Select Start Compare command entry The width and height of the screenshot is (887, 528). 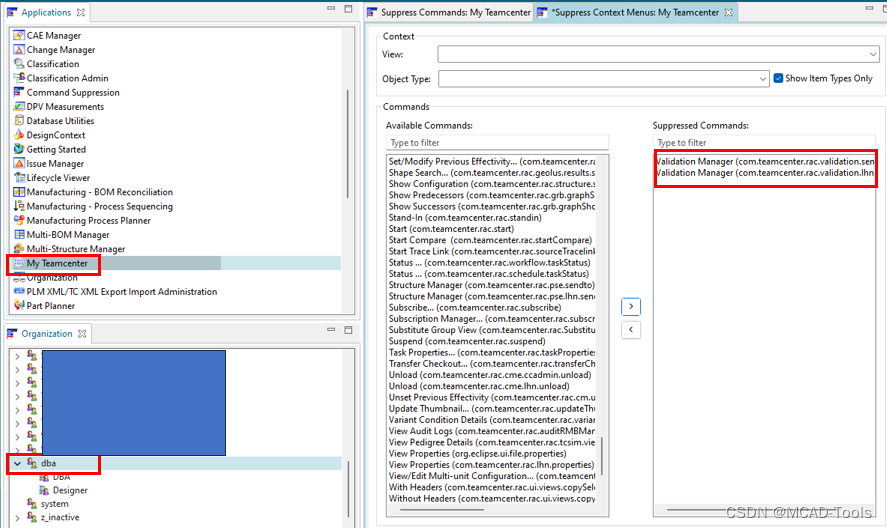click(x=490, y=240)
